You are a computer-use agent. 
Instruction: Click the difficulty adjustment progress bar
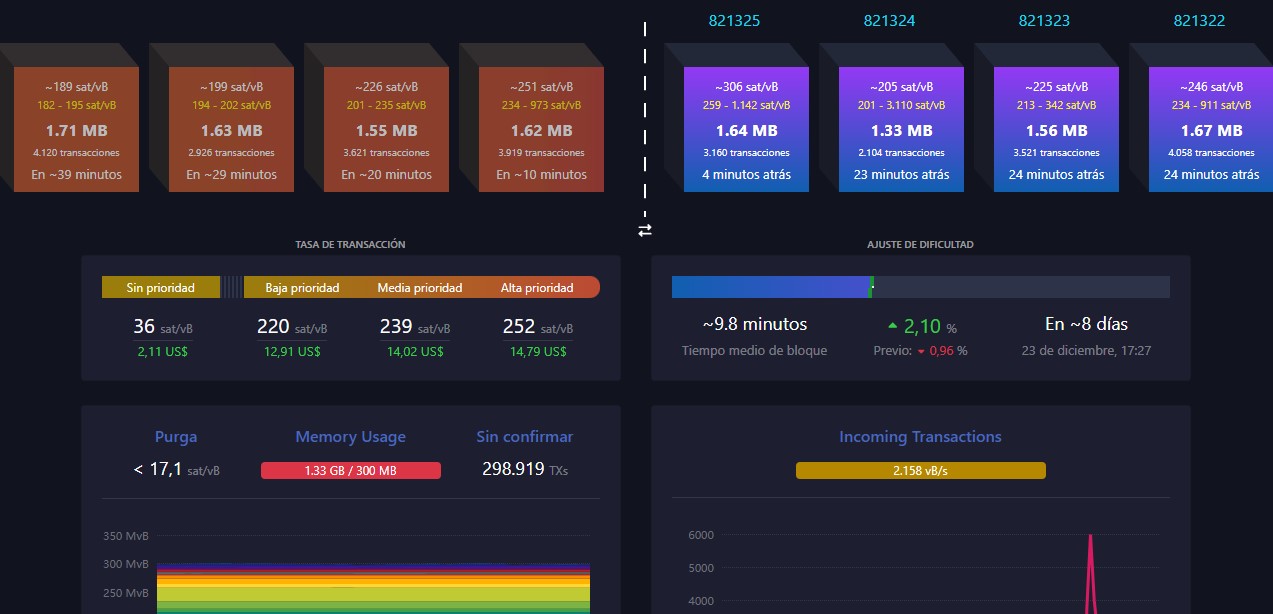pos(921,287)
